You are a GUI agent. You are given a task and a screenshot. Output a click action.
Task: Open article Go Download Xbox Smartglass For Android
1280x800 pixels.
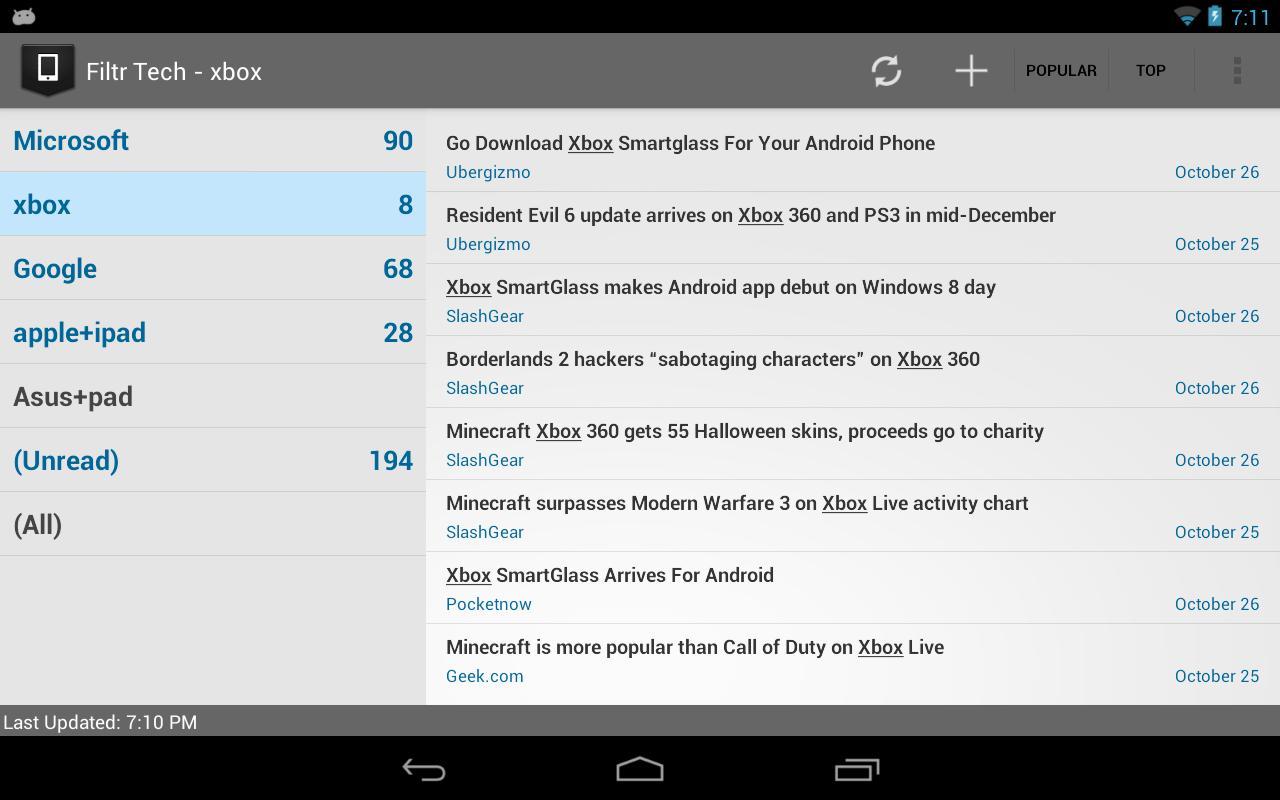(x=853, y=156)
